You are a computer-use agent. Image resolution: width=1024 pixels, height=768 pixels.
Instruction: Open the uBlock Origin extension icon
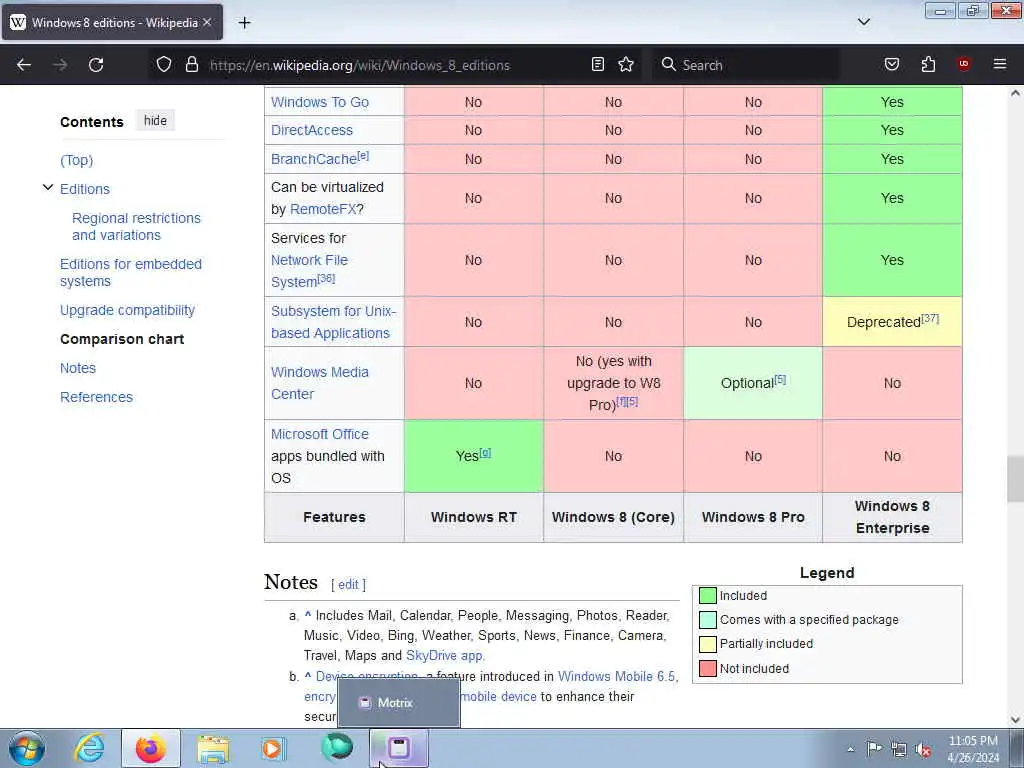point(964,64)
